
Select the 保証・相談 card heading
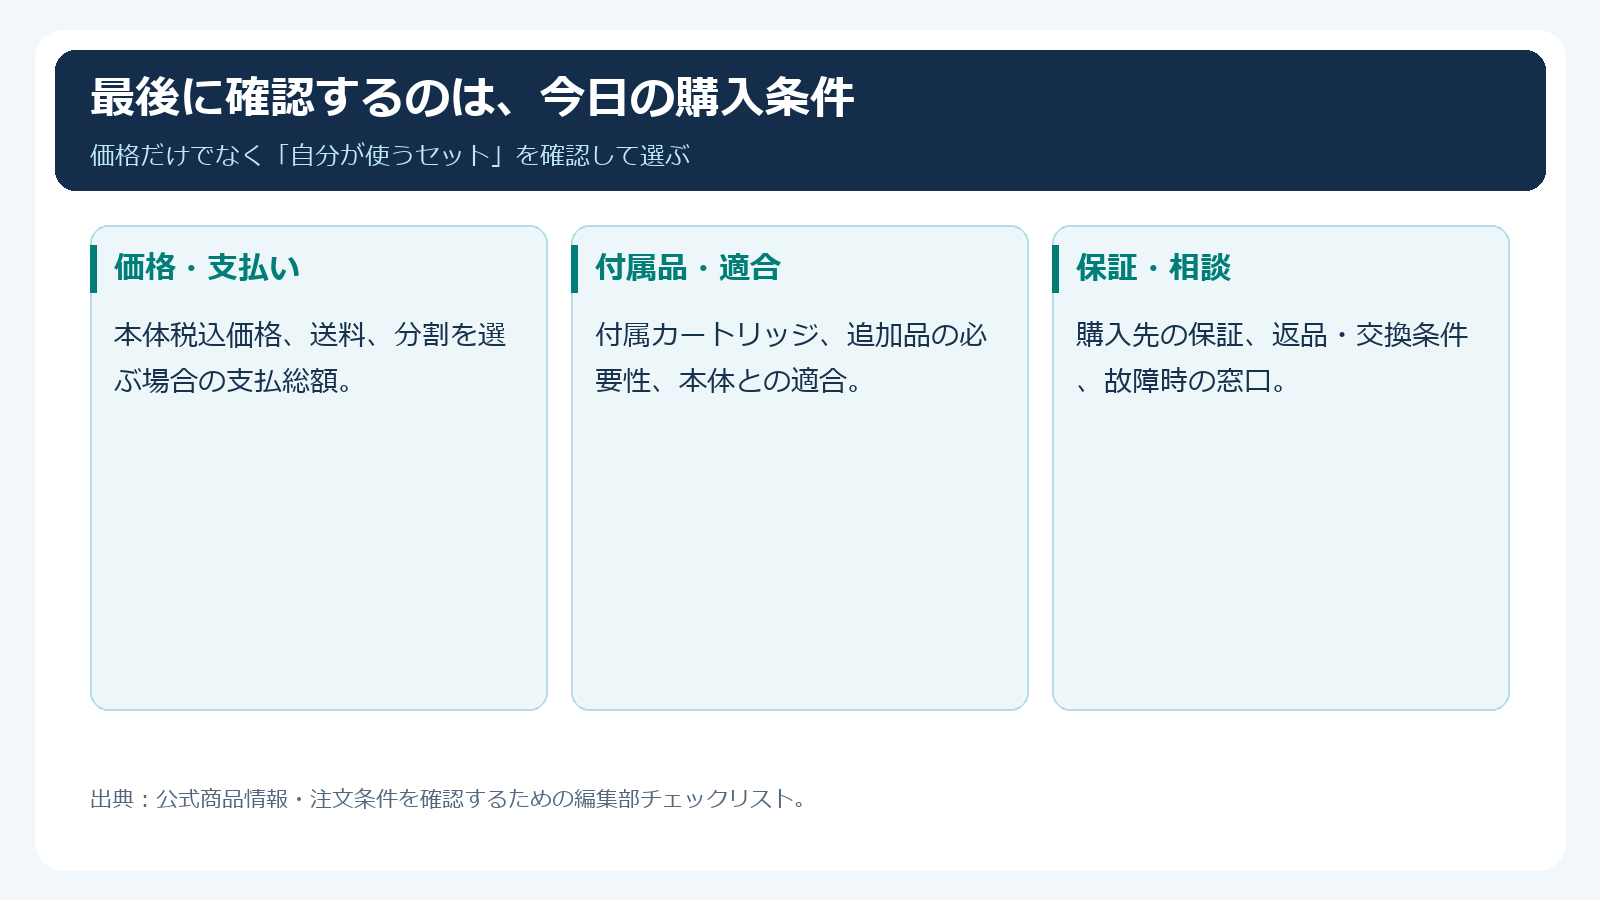[1153, 268]
